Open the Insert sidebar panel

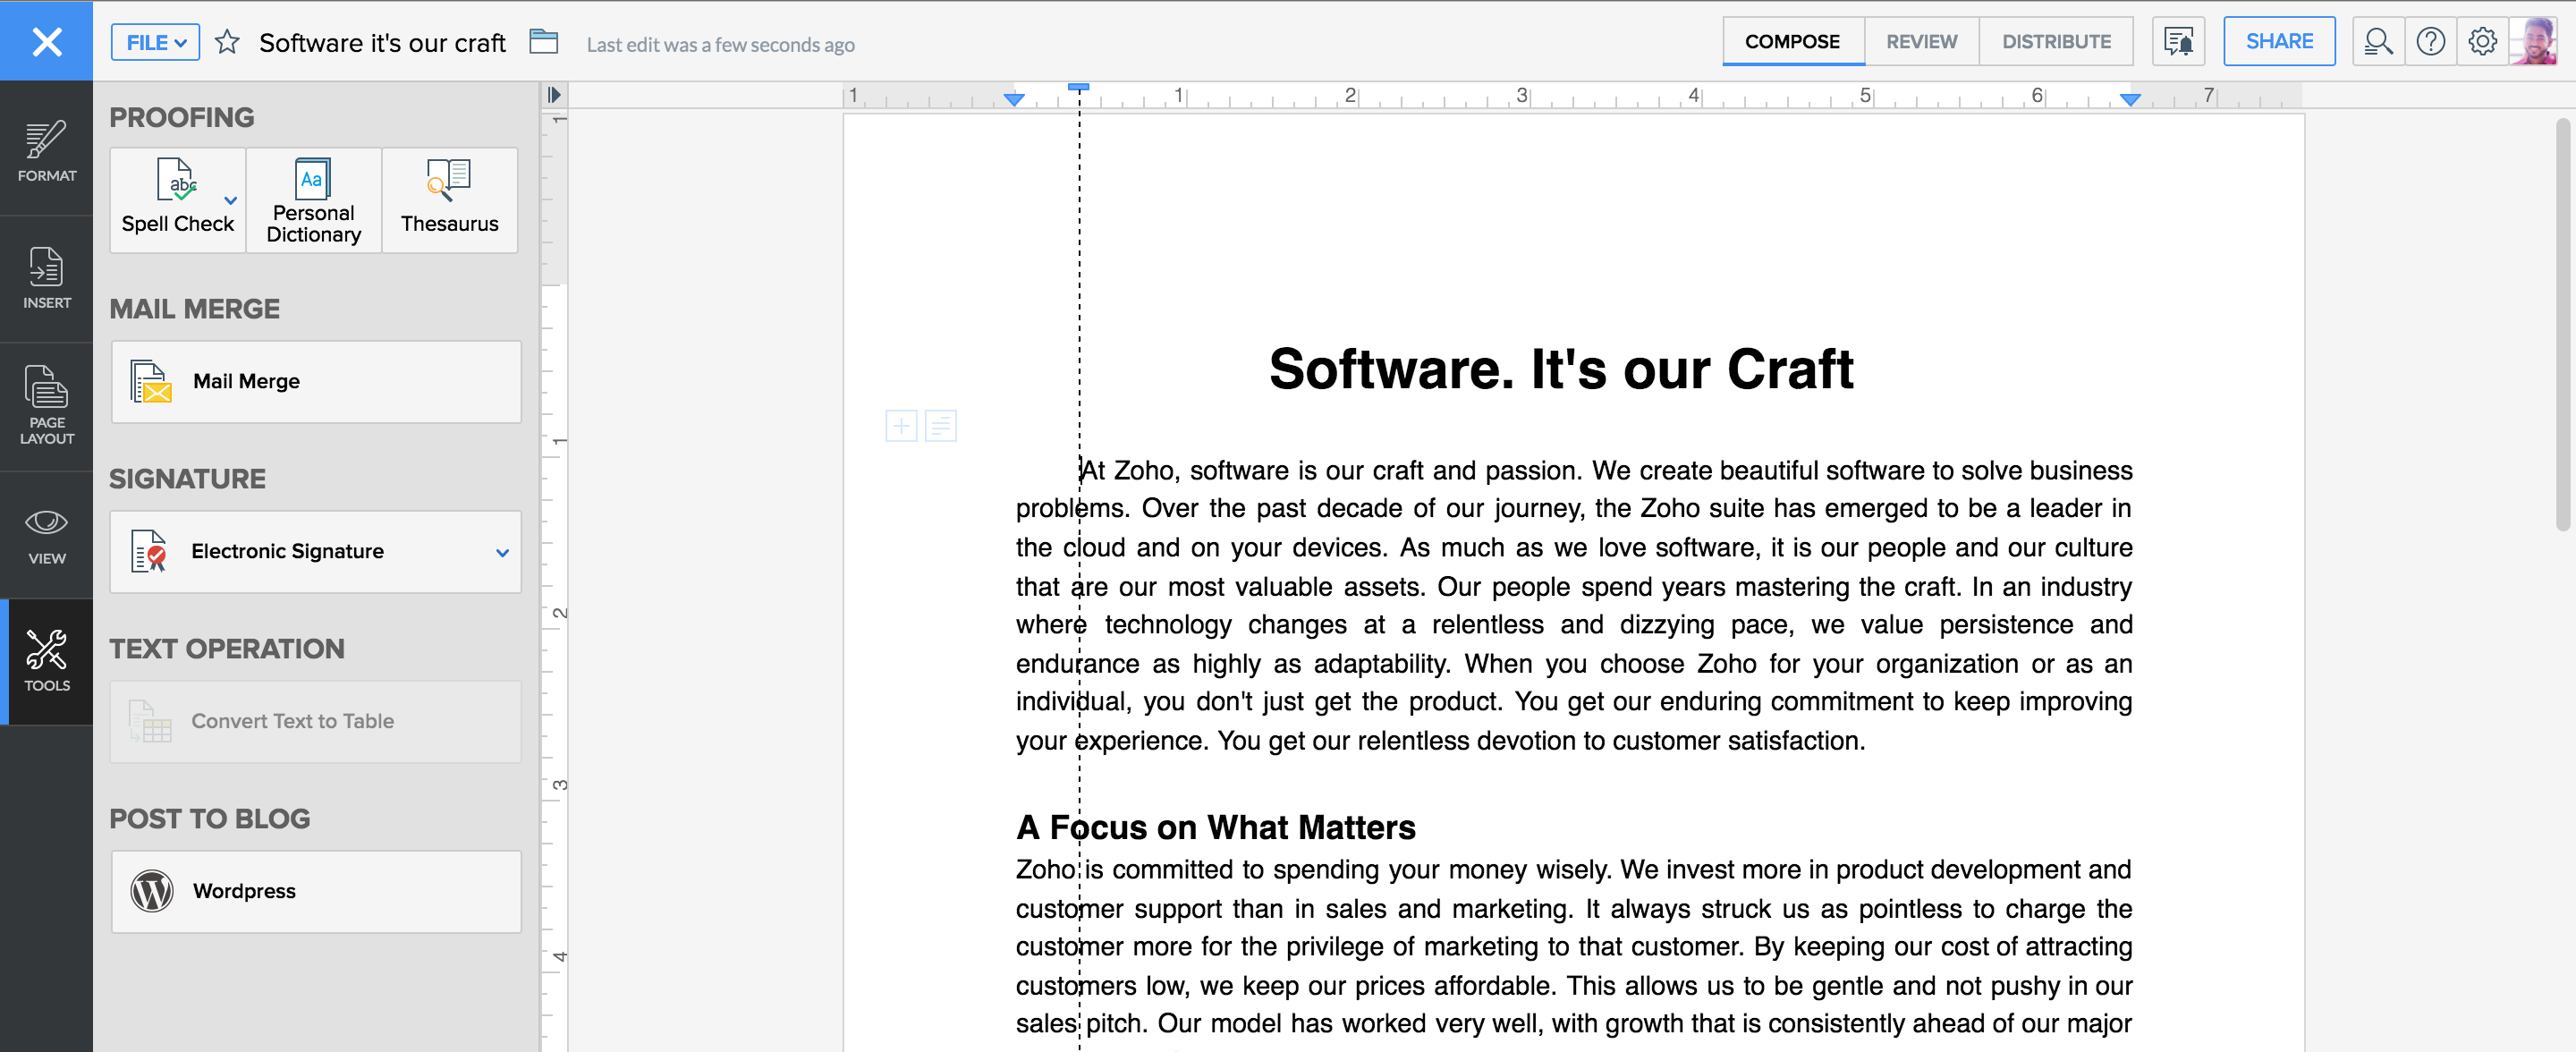[46, 277]
